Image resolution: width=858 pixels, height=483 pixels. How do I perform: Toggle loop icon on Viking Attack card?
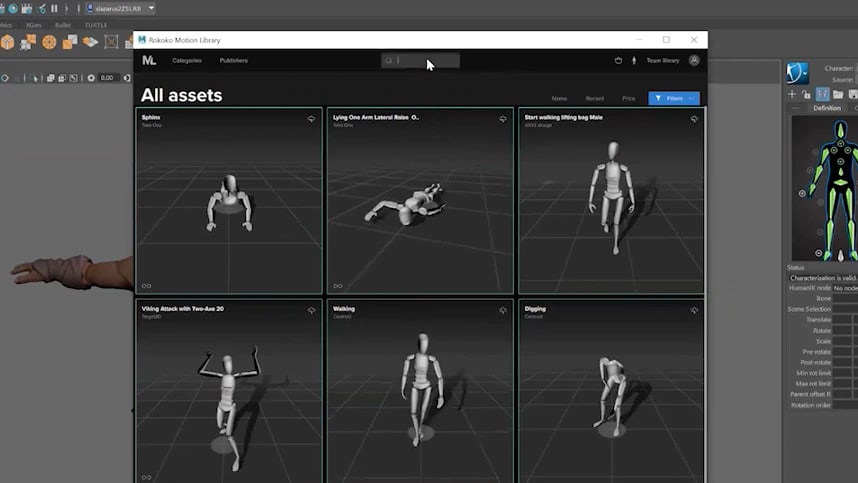(146, 477)
